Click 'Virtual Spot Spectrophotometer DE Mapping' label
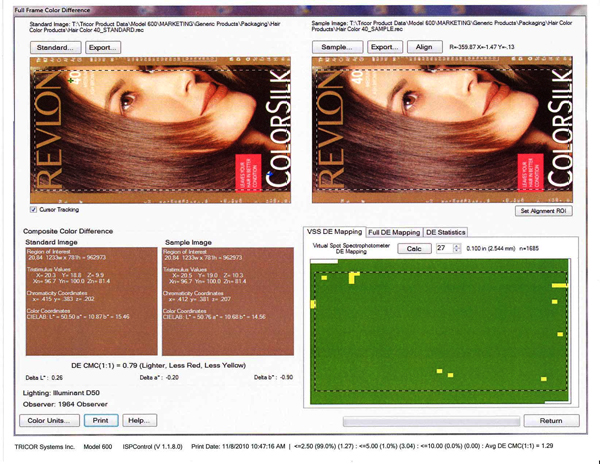The height and width of the screenshot is (464, 600). tap(351, 249)
